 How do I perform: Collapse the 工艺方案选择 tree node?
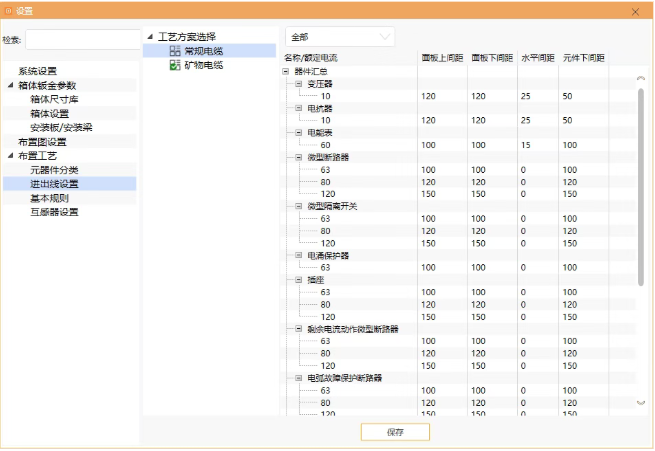(150, 37)
